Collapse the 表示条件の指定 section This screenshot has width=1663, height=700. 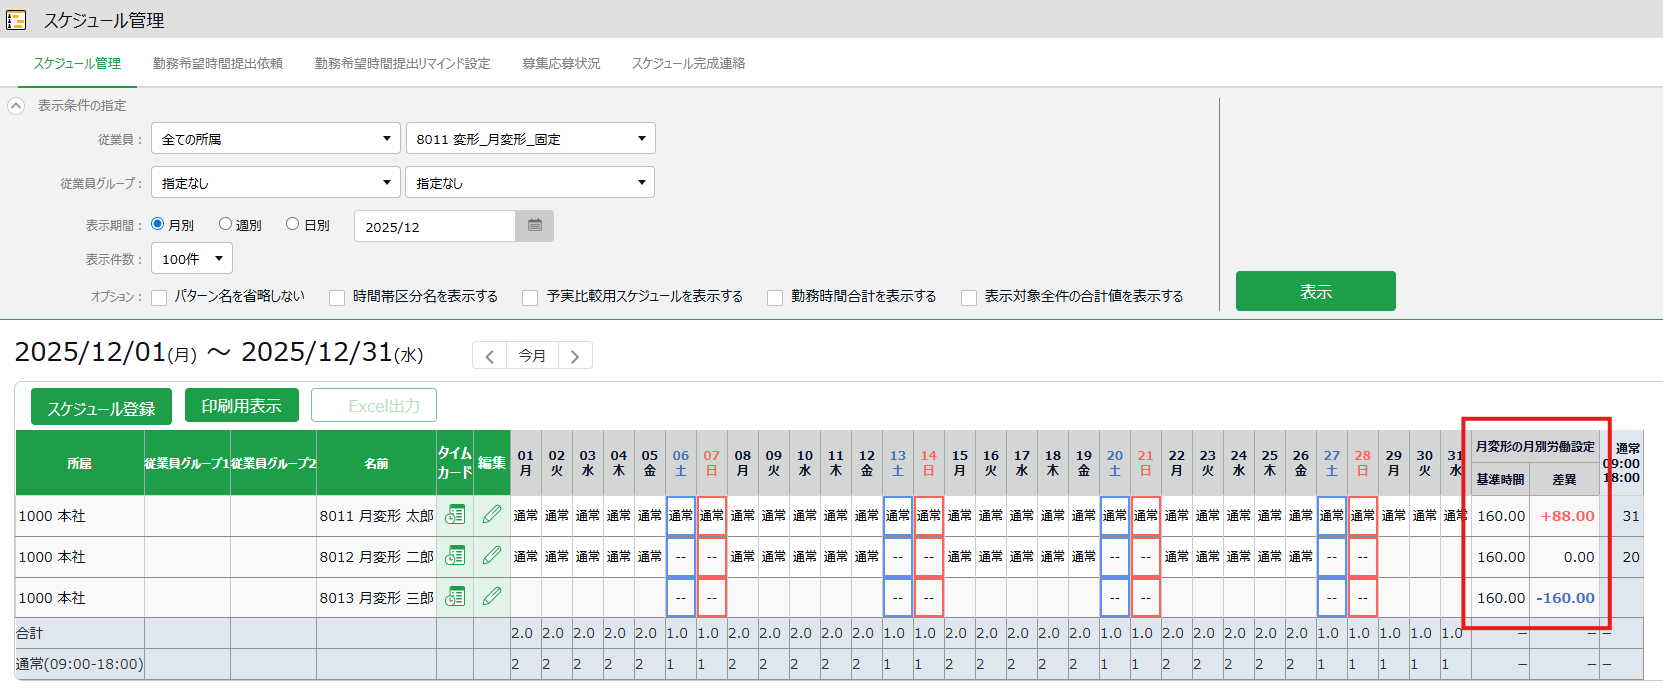point(16,105)
